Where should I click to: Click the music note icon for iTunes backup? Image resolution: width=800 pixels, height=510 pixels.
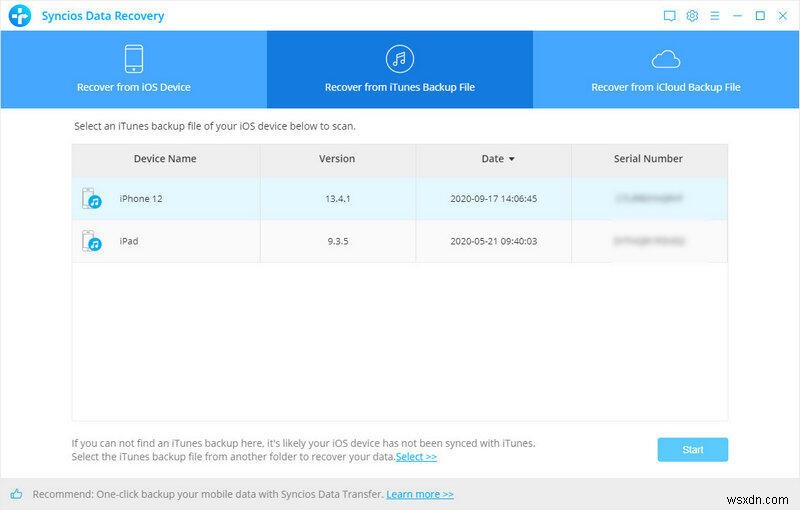[x=399, y=59]
